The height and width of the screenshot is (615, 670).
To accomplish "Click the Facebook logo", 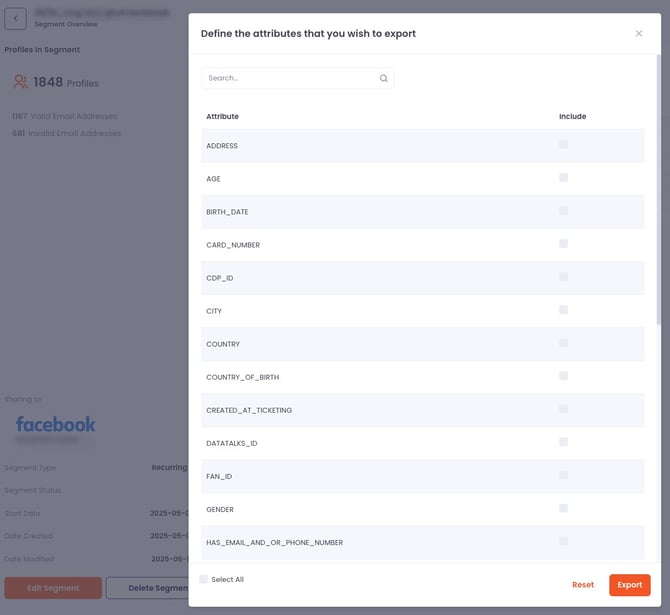I will (56, 424).
